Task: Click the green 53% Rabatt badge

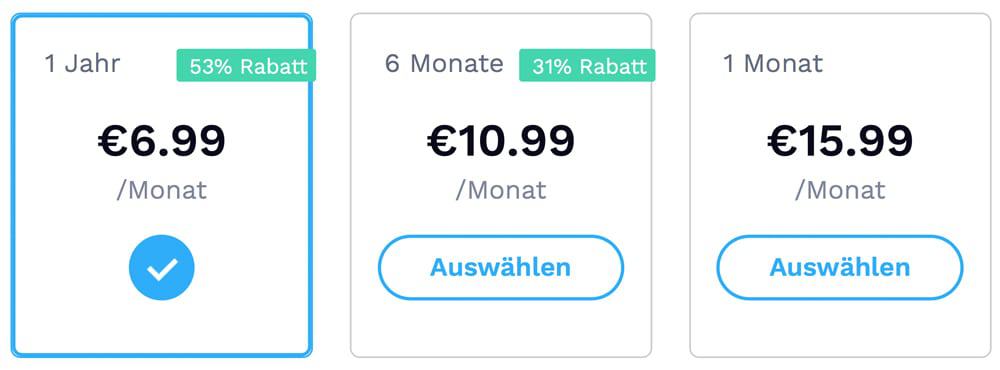Action: (246, 66)
